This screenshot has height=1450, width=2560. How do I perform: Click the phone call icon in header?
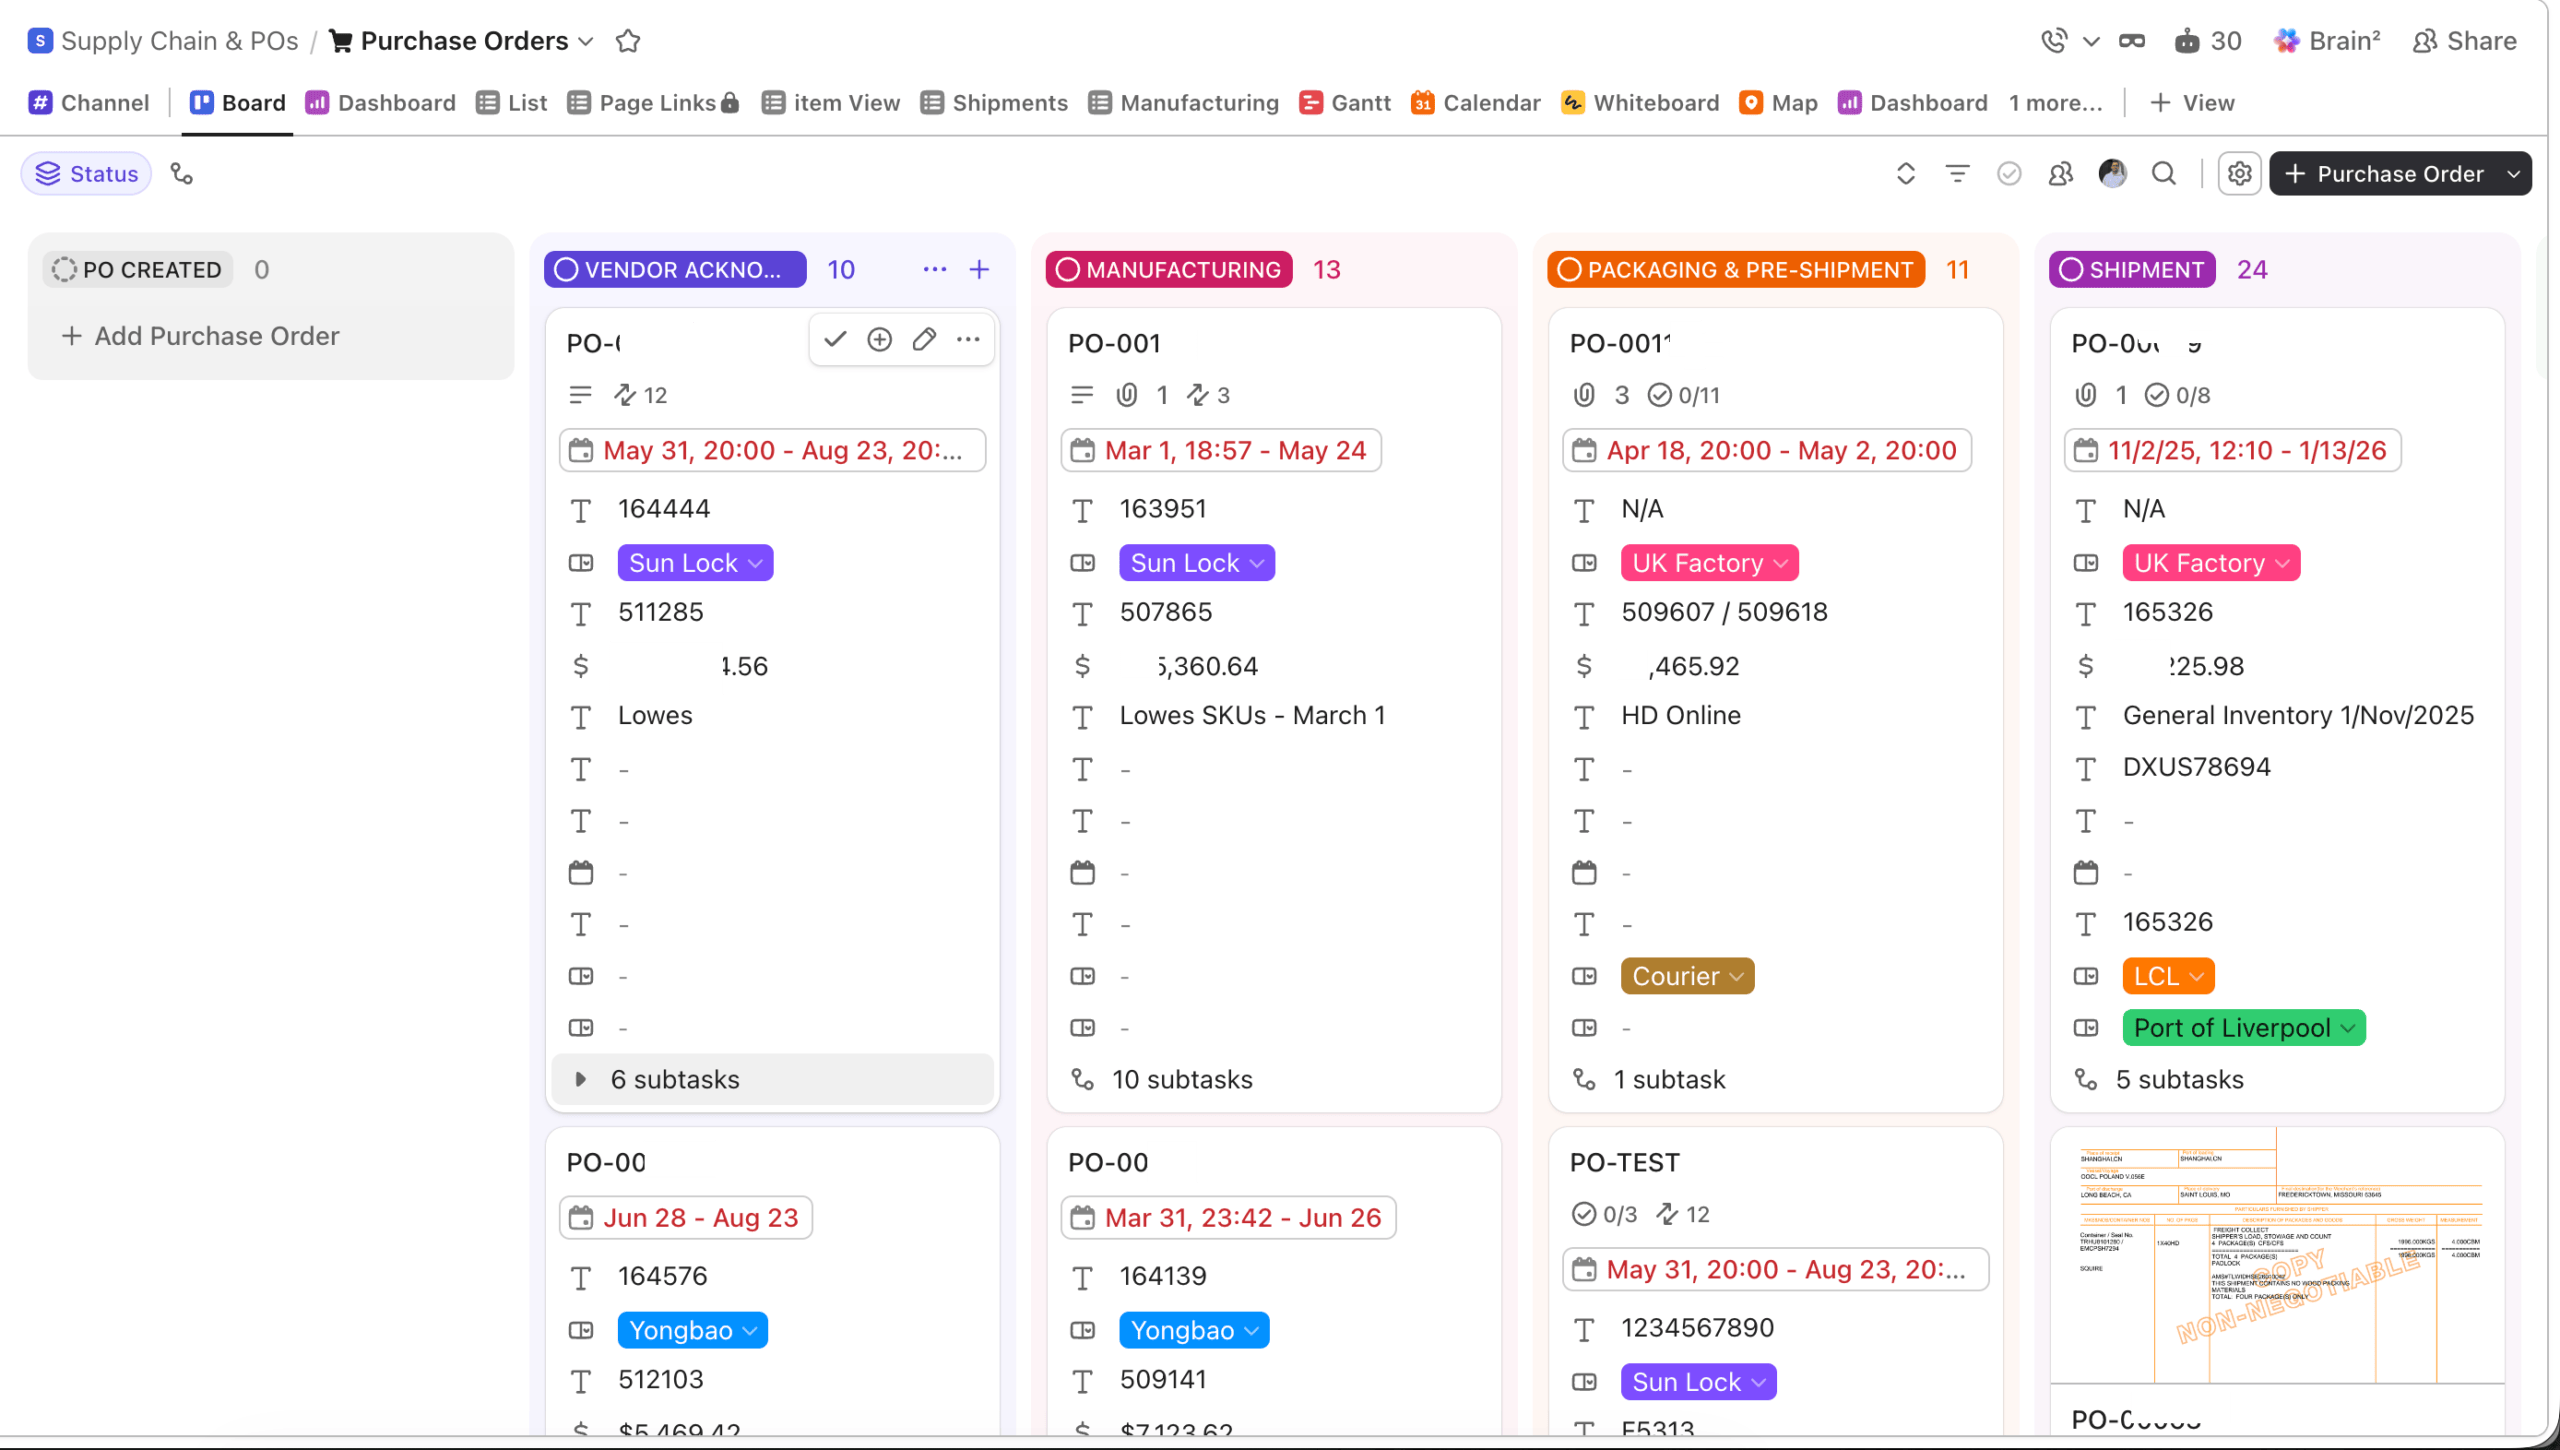click(2053, 41)
